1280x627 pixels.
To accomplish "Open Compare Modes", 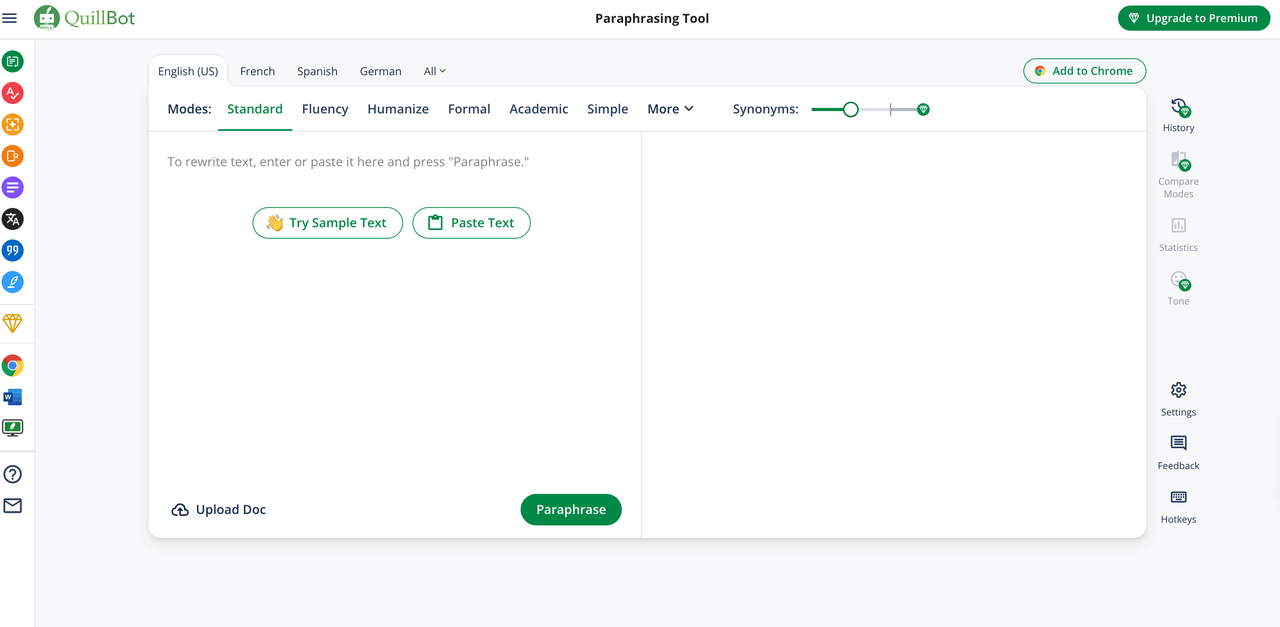I will [1179, 175].
